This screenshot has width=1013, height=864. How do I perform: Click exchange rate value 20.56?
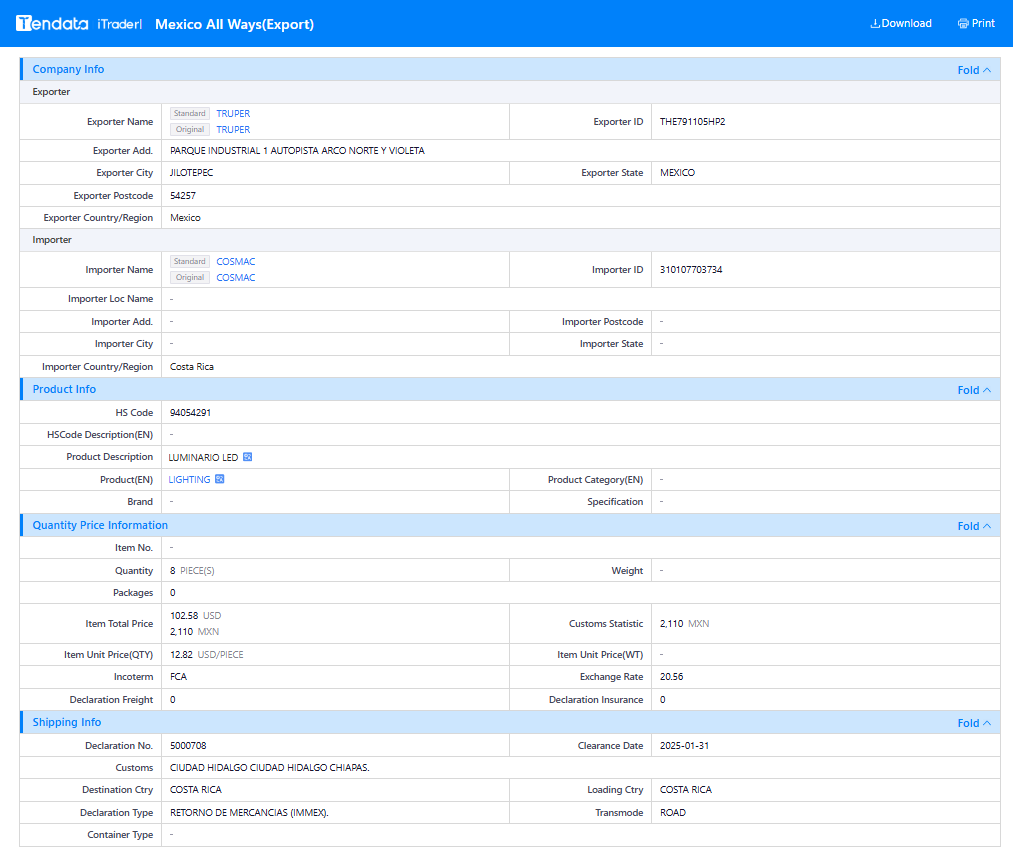671,677
